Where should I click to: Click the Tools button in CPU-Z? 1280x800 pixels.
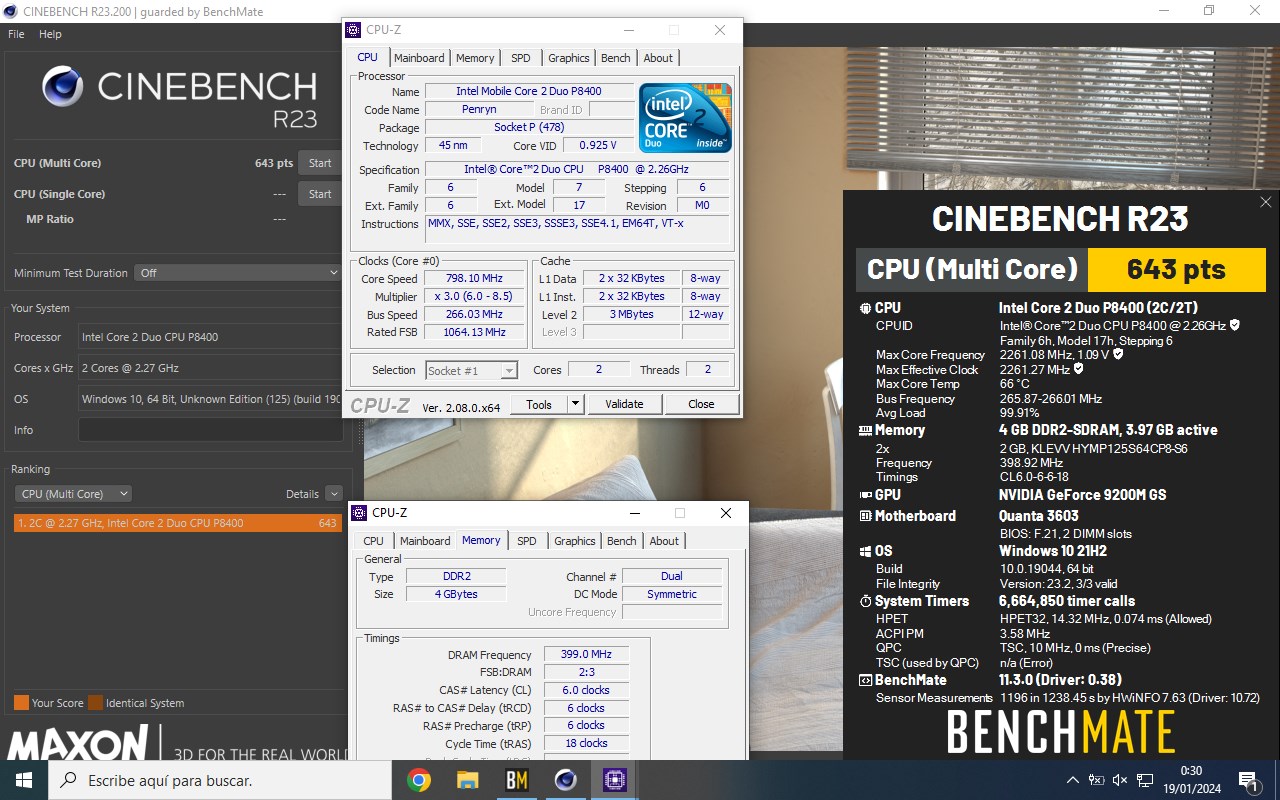[539, 404]
